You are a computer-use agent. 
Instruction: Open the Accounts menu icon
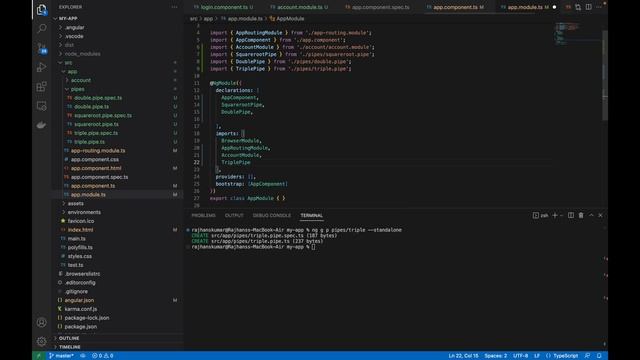pos(42,322)
